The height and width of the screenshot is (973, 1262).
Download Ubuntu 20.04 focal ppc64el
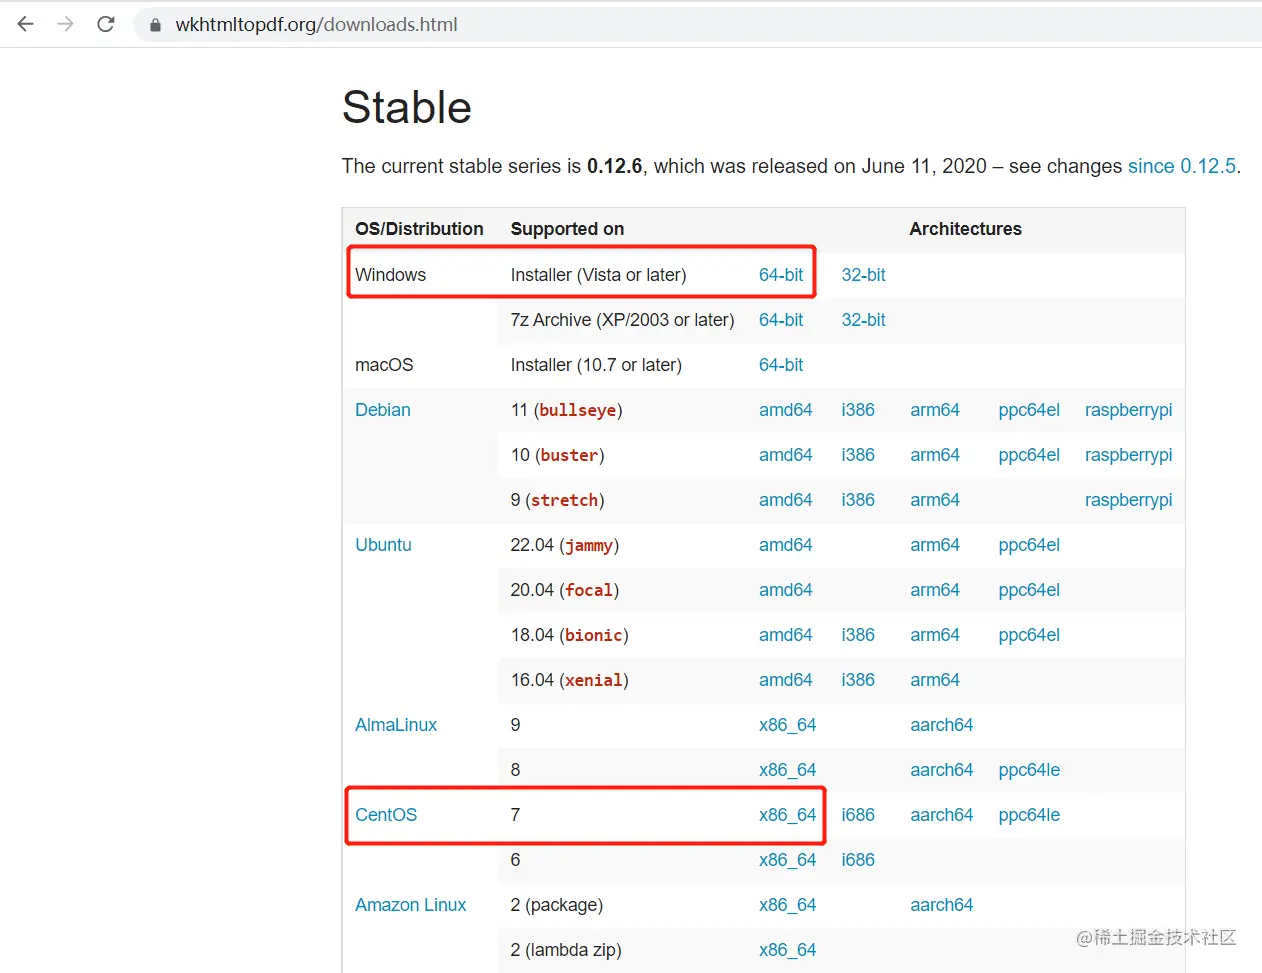1029,590
